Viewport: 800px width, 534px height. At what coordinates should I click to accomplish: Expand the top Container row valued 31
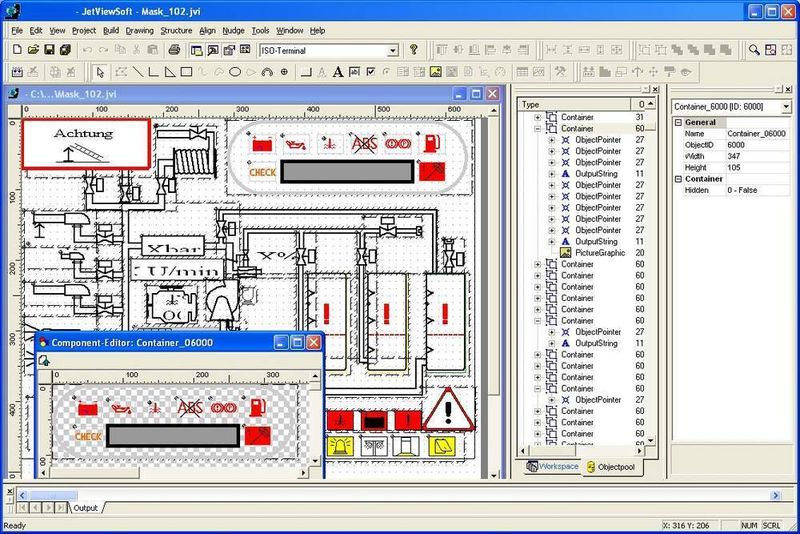537,117
